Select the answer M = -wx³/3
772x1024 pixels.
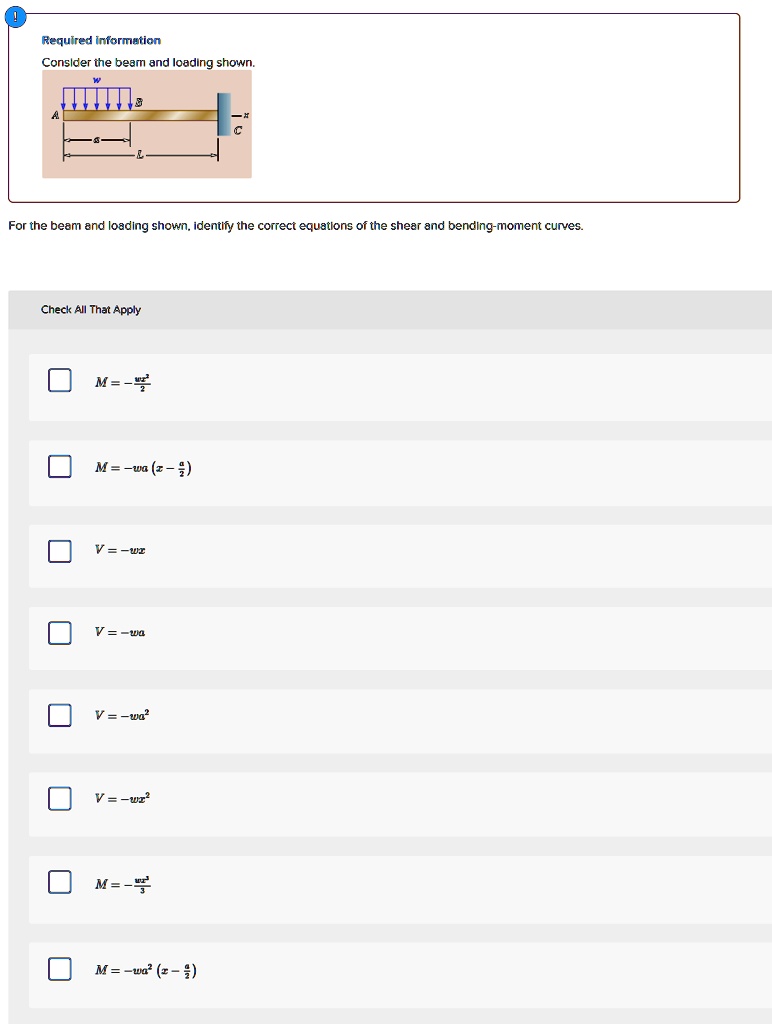tap(59, 881)
